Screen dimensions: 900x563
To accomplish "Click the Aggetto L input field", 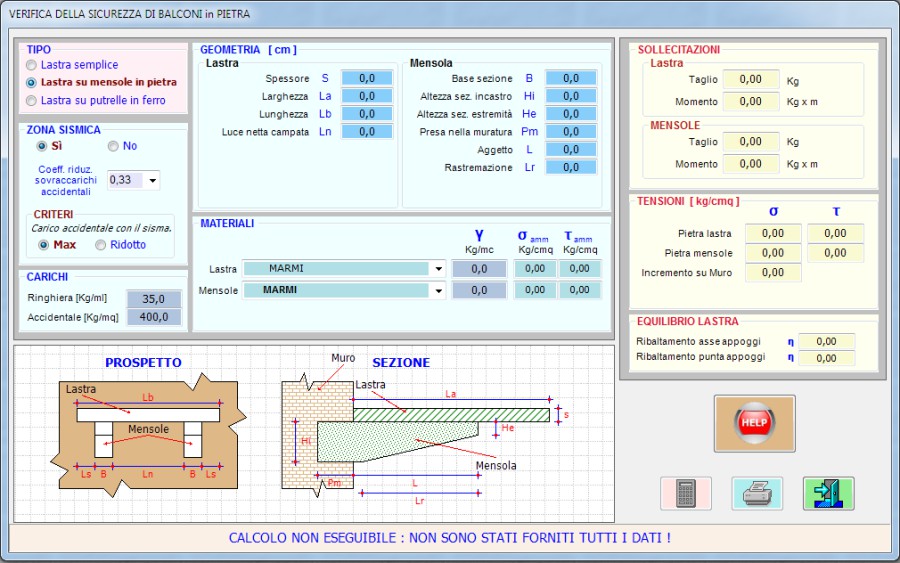I will coord(571,149).
